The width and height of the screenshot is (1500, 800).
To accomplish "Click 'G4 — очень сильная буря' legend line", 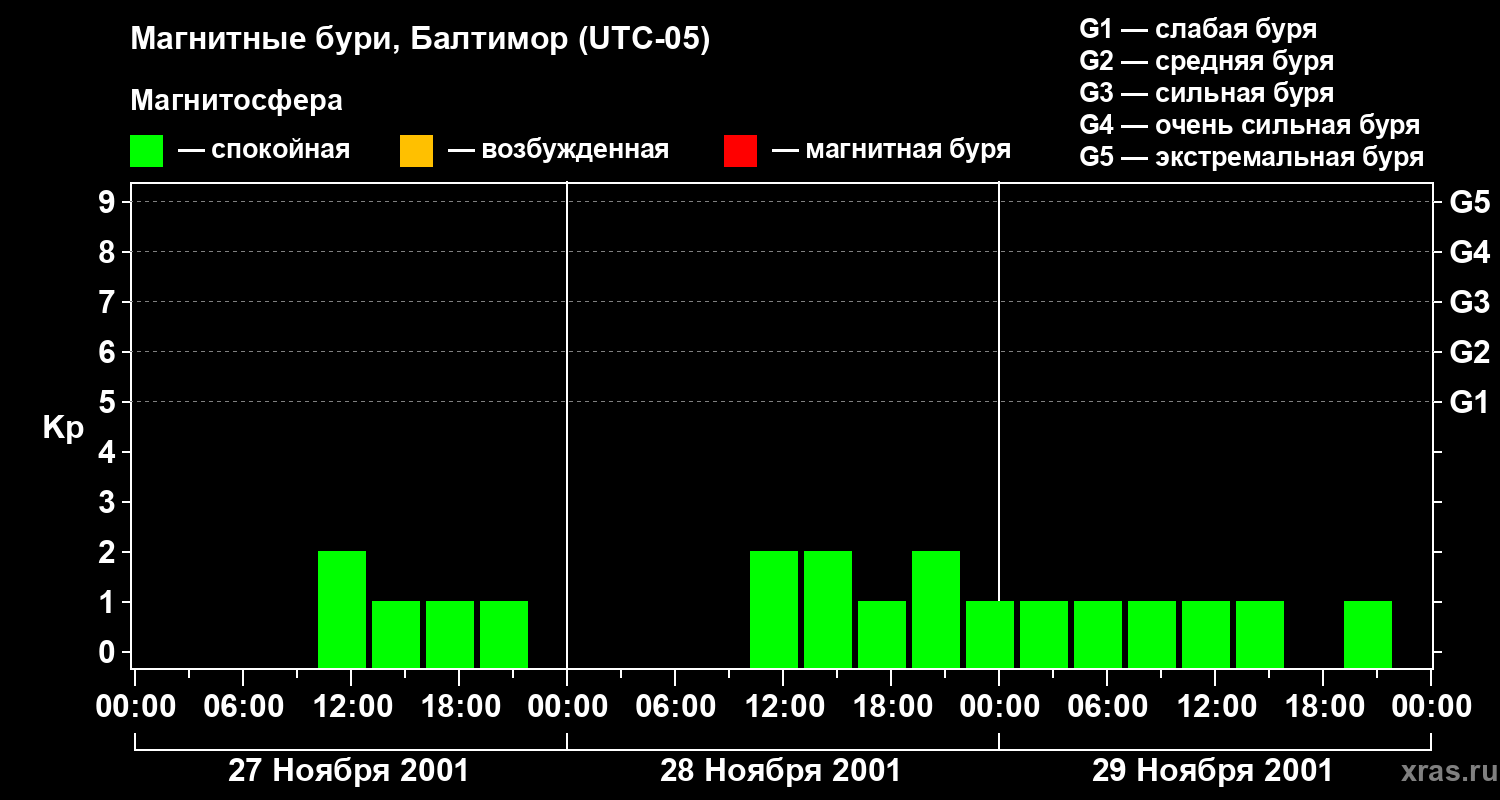I will pyautogui.click(x=1249, y=125).
